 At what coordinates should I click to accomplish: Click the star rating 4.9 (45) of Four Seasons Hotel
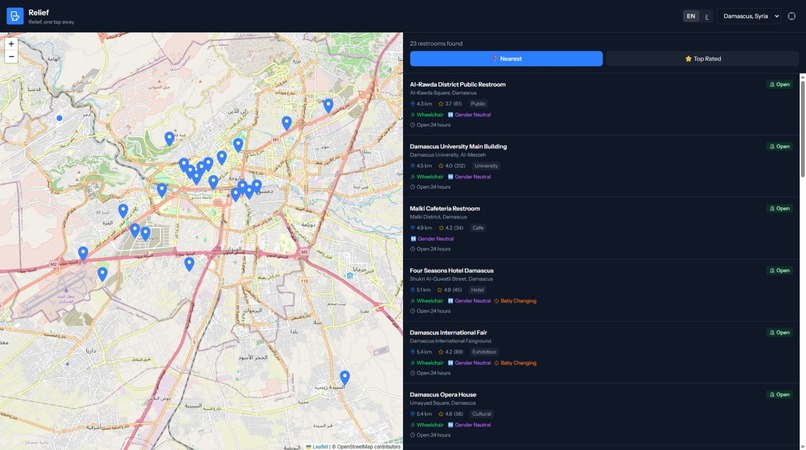pyautogui.click(x=450, y=290)
